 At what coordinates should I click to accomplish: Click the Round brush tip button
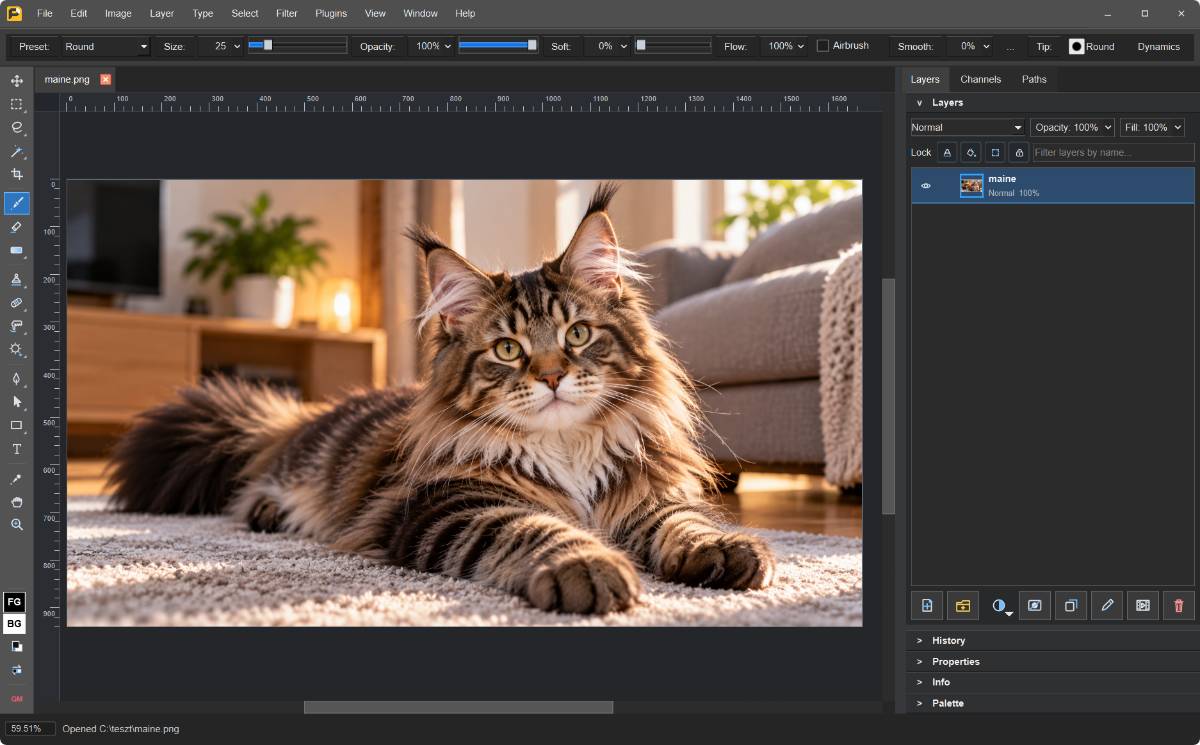tap(1091, 46)
